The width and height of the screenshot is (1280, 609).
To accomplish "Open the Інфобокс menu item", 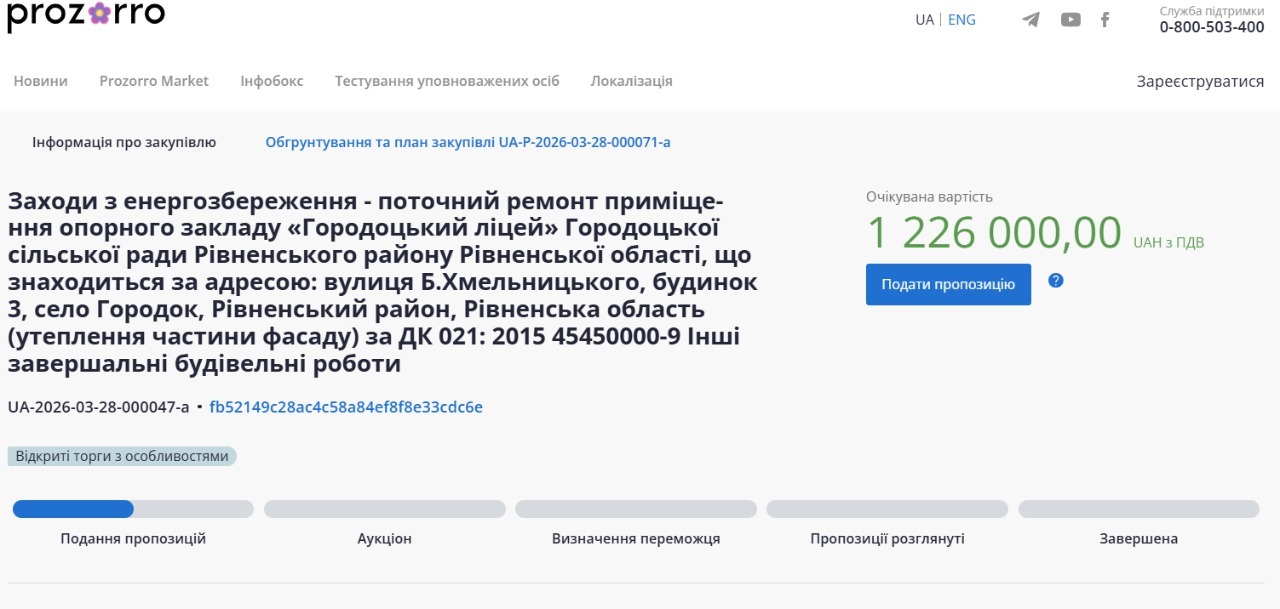I will tap(272, 81).
